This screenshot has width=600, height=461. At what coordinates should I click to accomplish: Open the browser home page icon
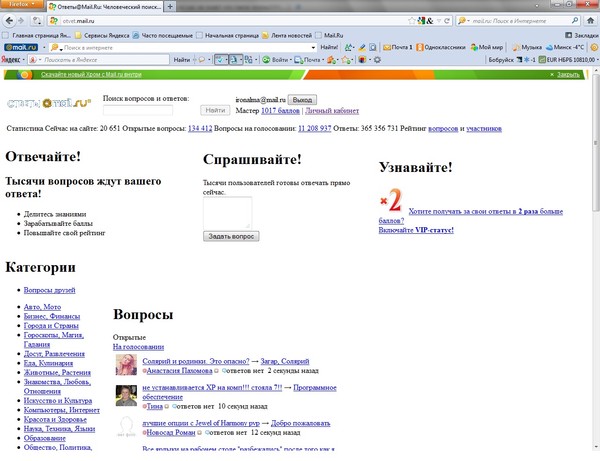pyautogui.click(x=590, y=21)
